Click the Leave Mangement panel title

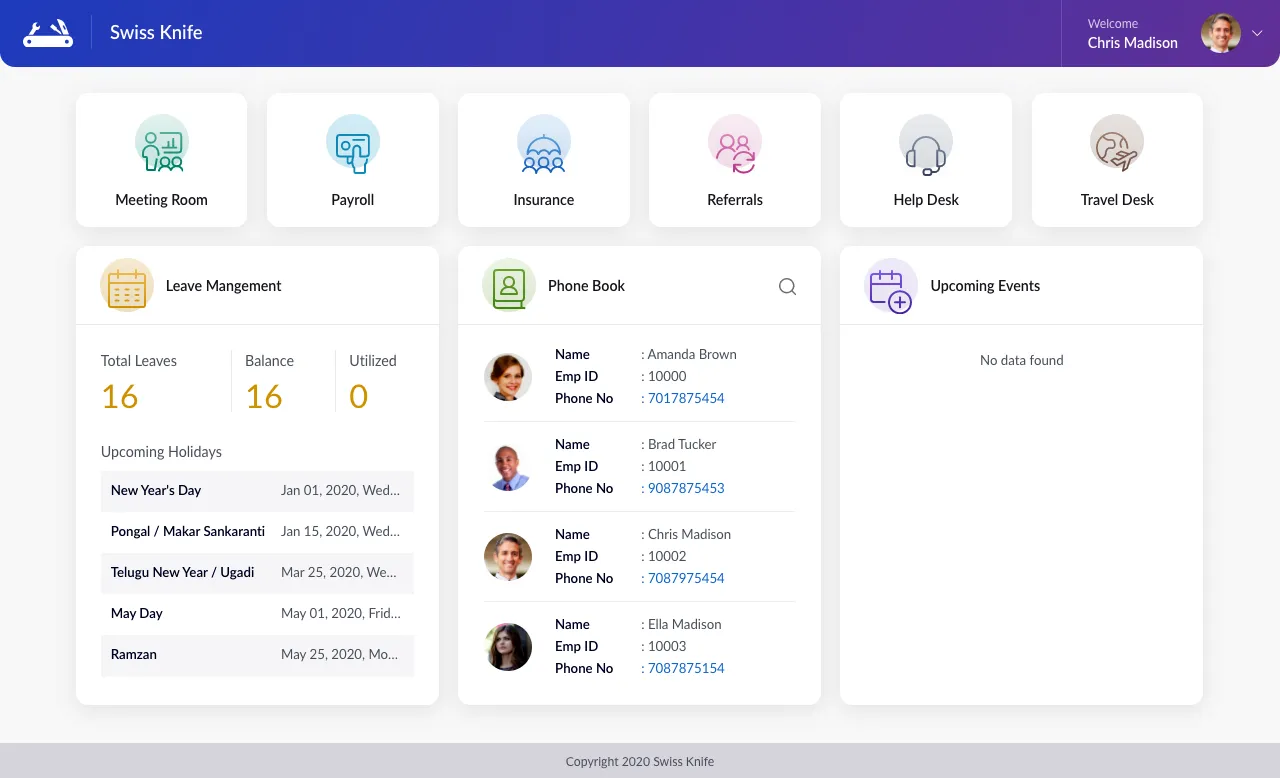point(223,286)
